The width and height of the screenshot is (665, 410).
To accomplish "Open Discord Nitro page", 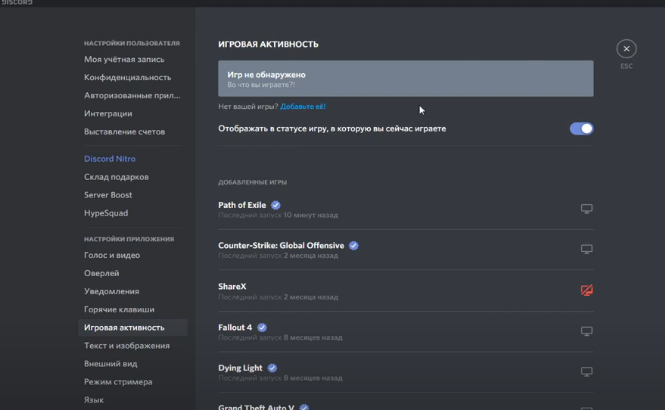I will pyautogui.click(x=110, y=159).
